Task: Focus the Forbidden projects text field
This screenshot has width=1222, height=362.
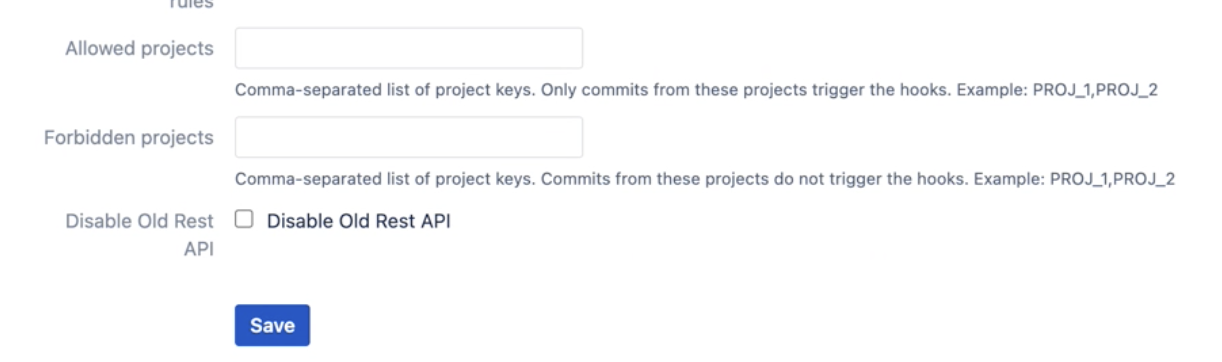Action: (408, 137)
